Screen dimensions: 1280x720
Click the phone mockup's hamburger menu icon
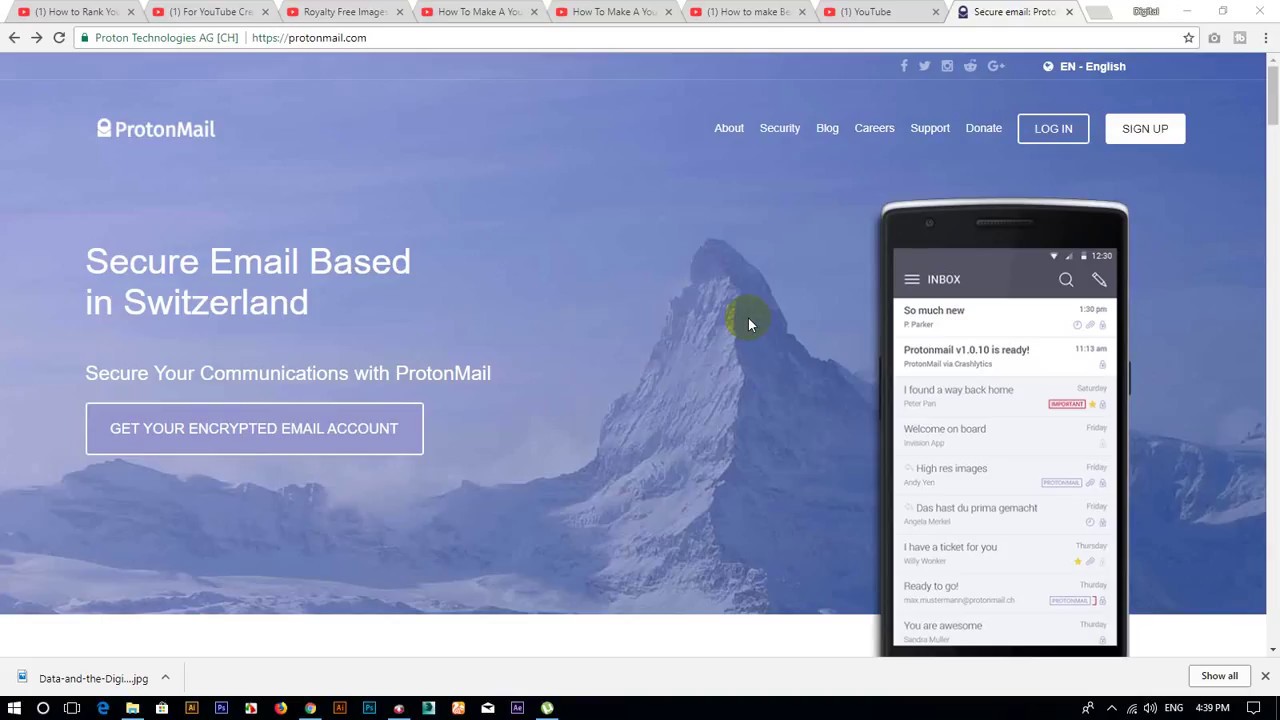912,280
